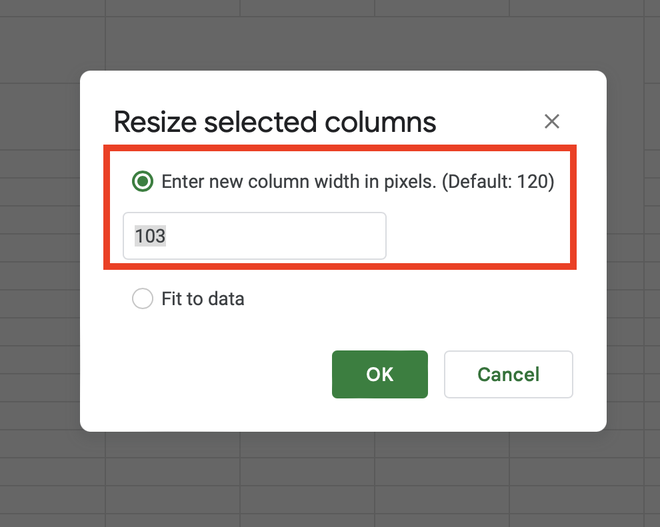Click the column width pixel input field
The width and height of the screenshot is (660, 527).
pyautogui.click(x=254, y=236)
